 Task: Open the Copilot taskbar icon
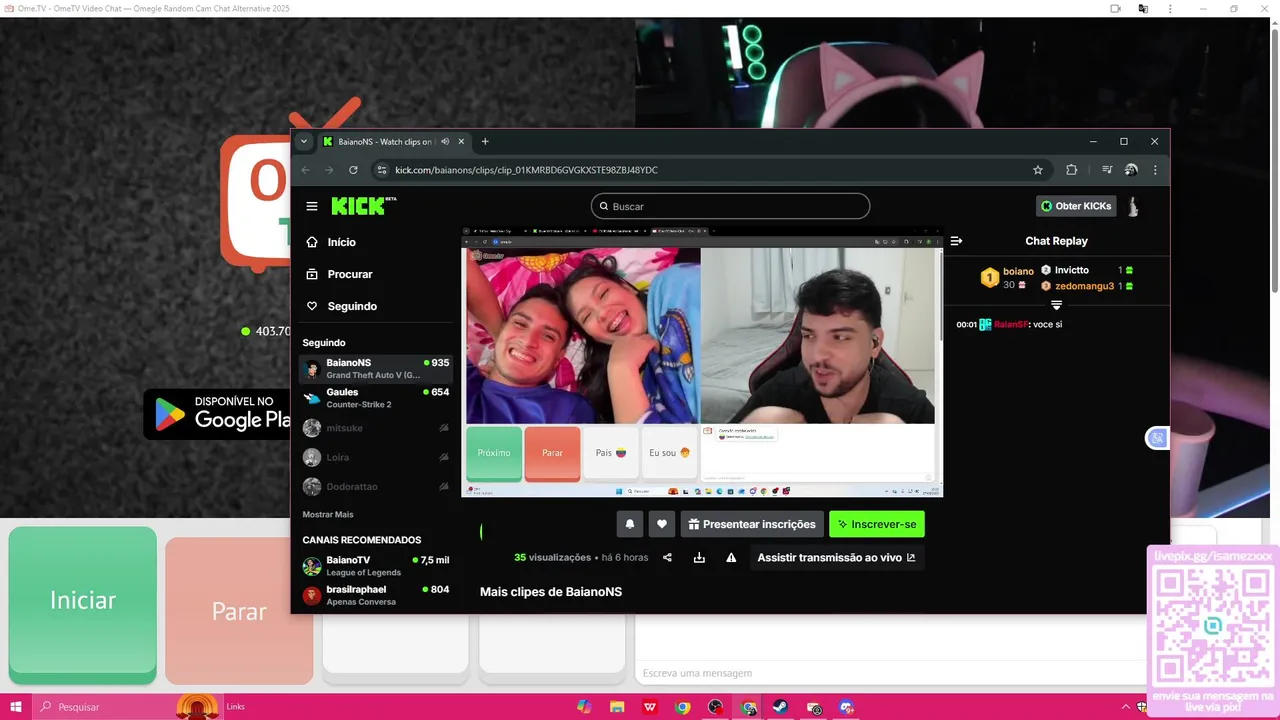point(584,707)
